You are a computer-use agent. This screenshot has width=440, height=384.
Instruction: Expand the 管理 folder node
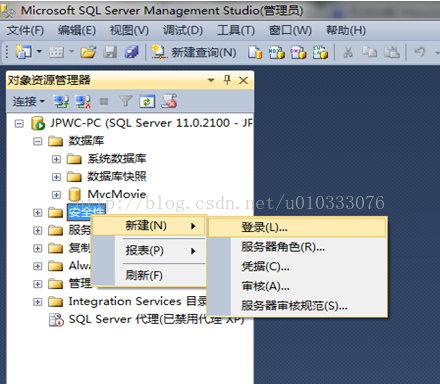38,284
